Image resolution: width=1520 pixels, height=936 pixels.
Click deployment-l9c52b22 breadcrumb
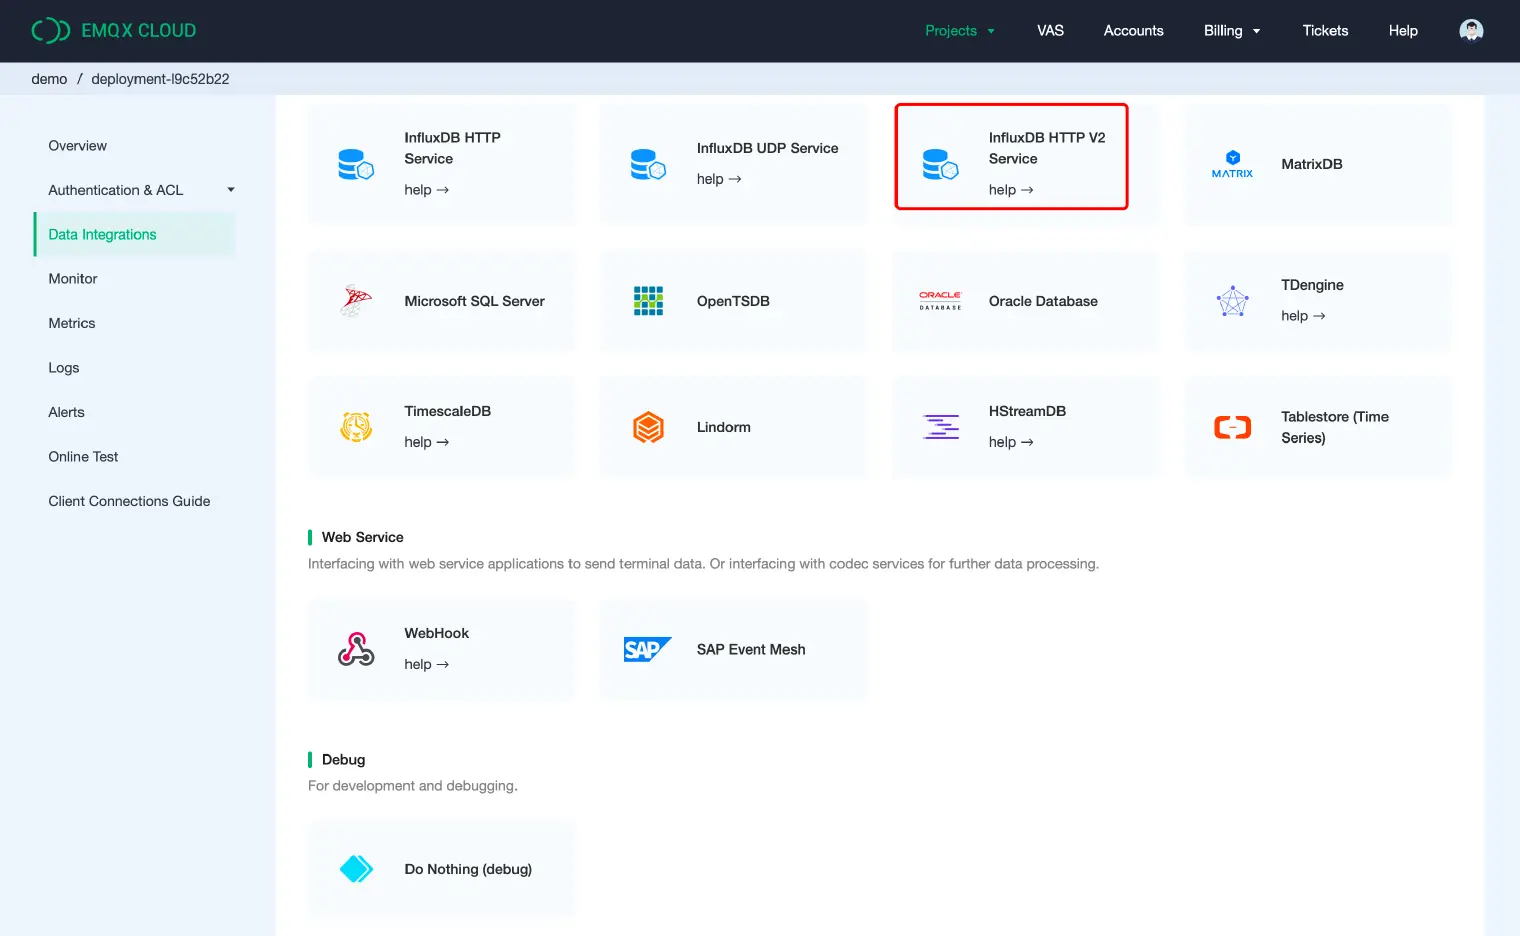[160, 79]
